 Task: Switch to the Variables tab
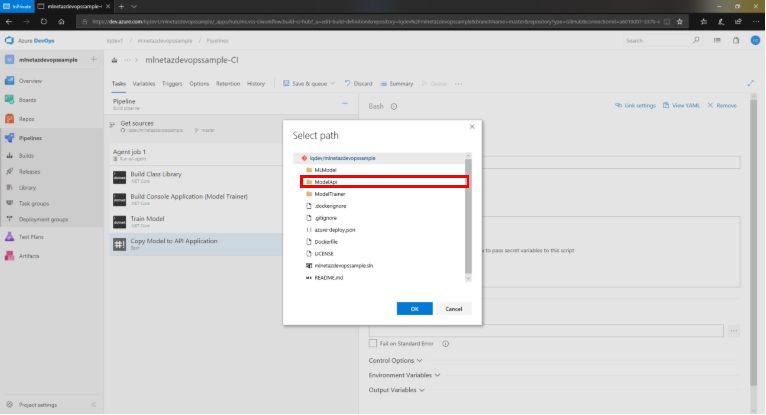click(x=144, y=84)
